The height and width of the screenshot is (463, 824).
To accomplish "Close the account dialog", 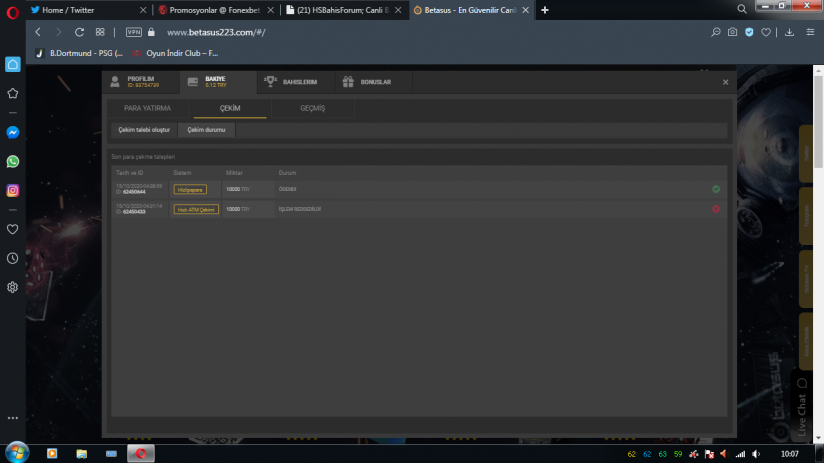I will click(725, 82).
